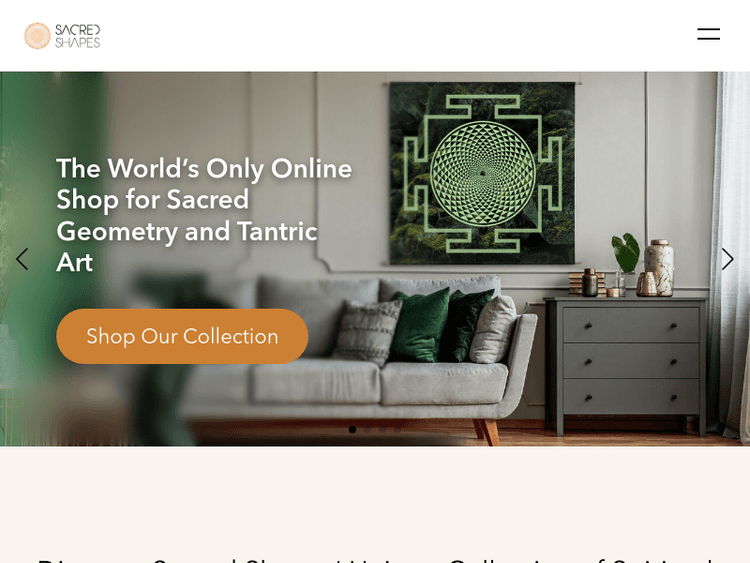Click the marble vase on dresser
Viewport: 750px width, 563px height.
[659, 267]
